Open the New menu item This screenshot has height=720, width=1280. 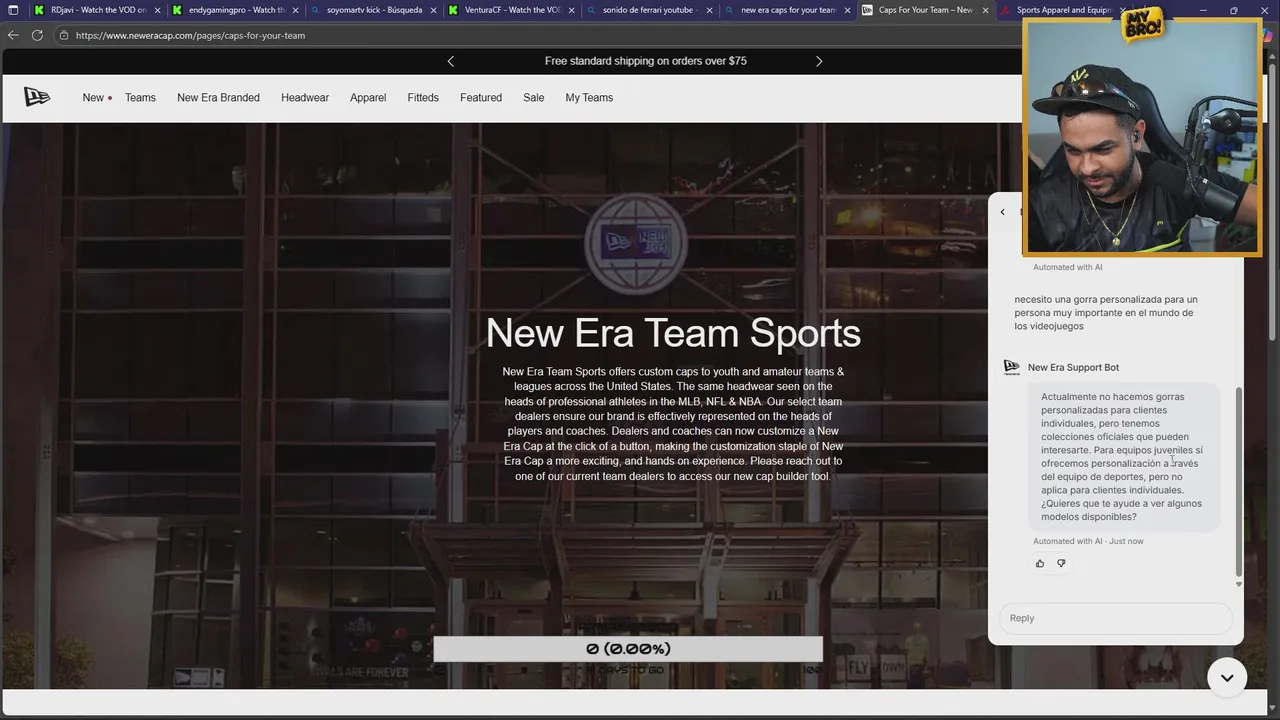click(x=93, y=98)
